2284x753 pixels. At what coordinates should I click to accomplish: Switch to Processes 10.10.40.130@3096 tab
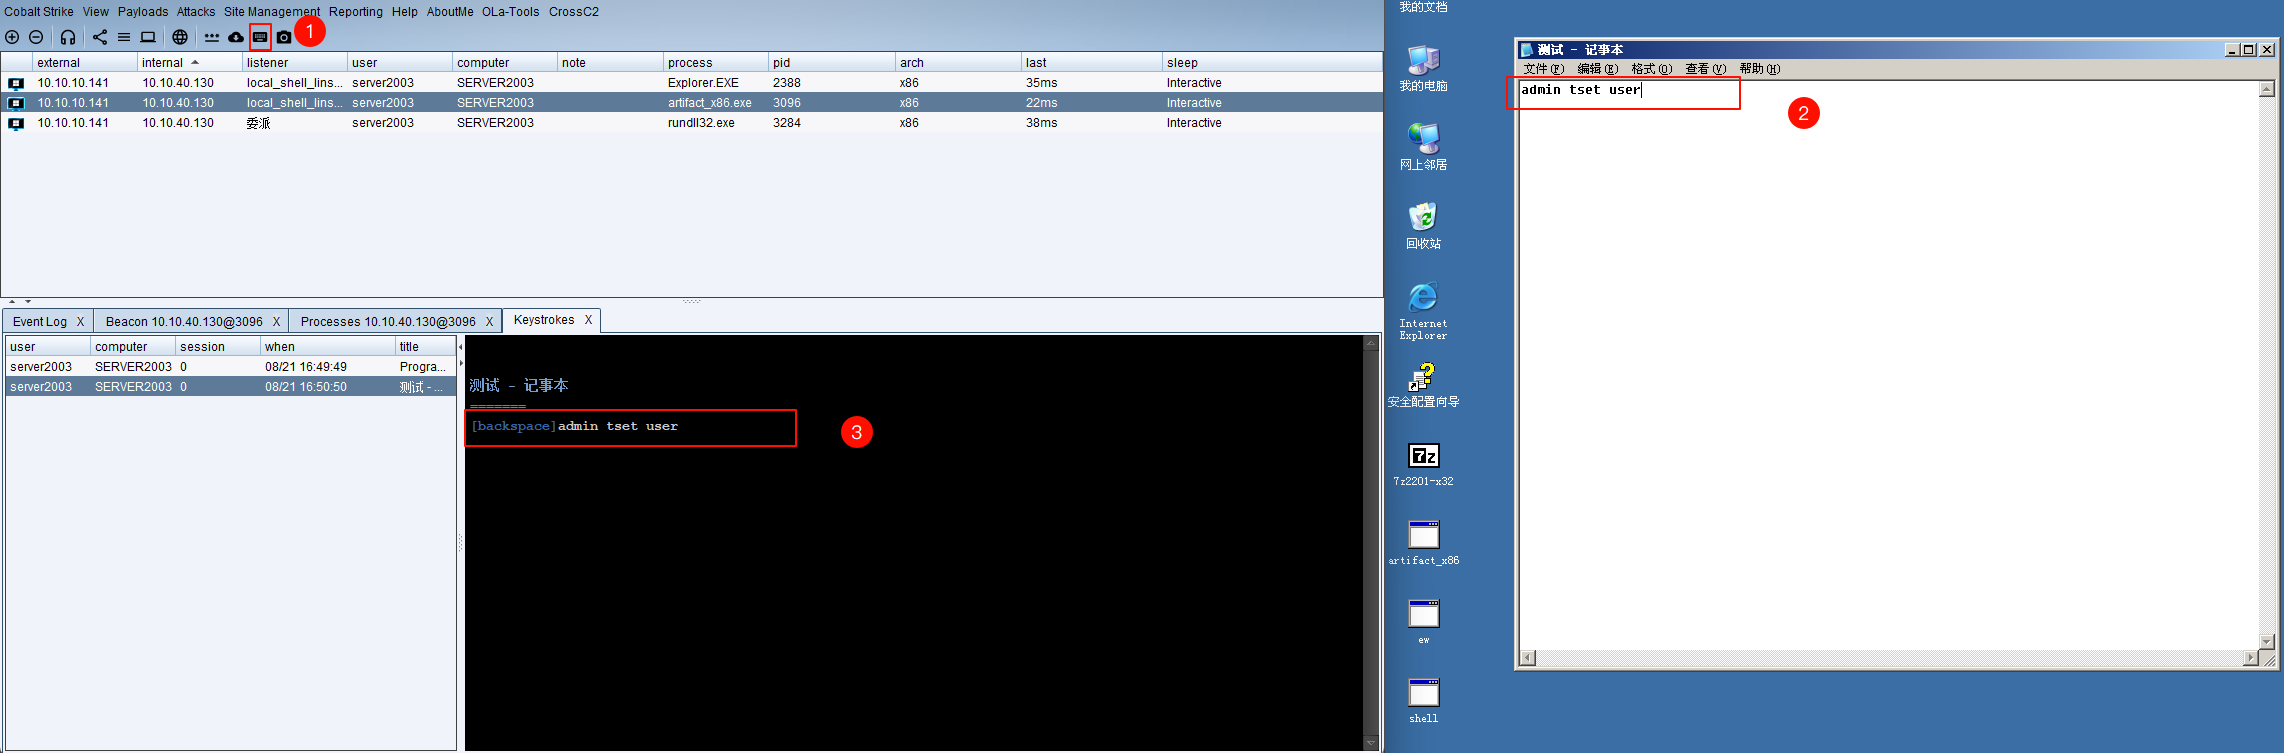(388, 322)
